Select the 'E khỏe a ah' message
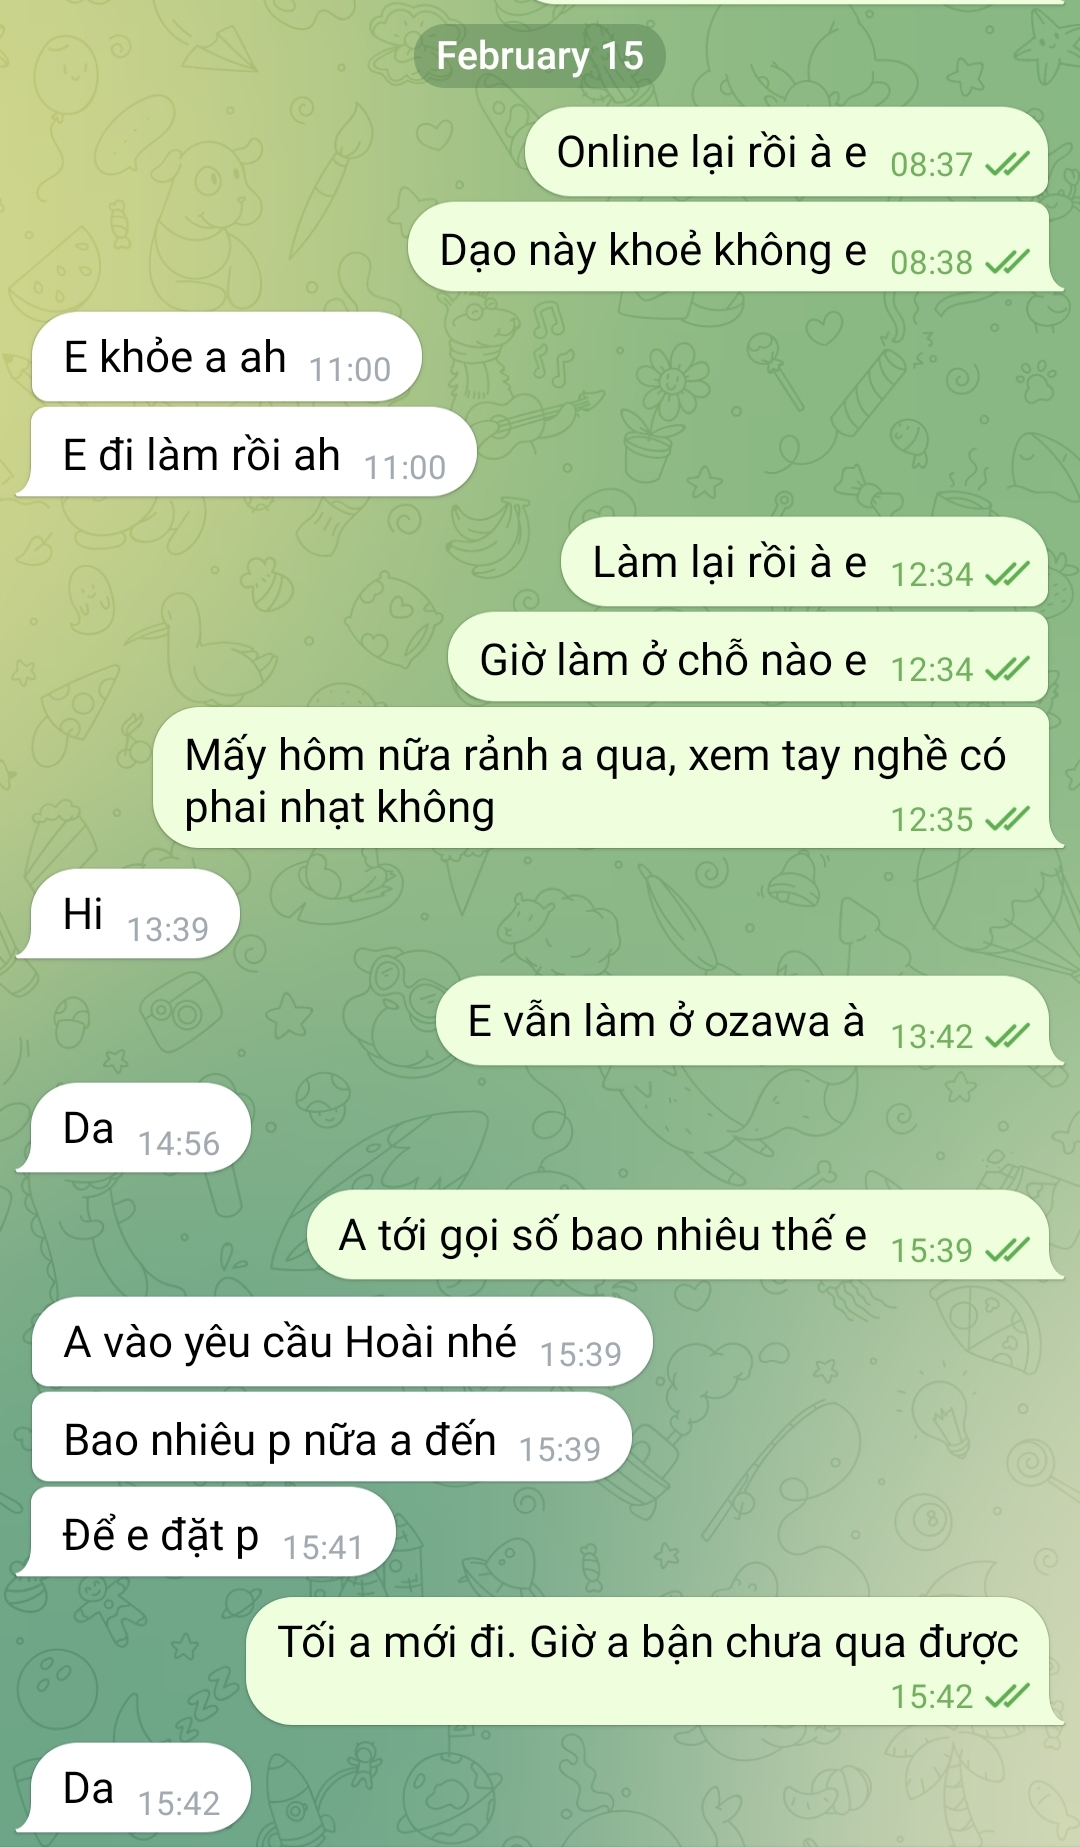1080x1847 pixels. [226, 357]
